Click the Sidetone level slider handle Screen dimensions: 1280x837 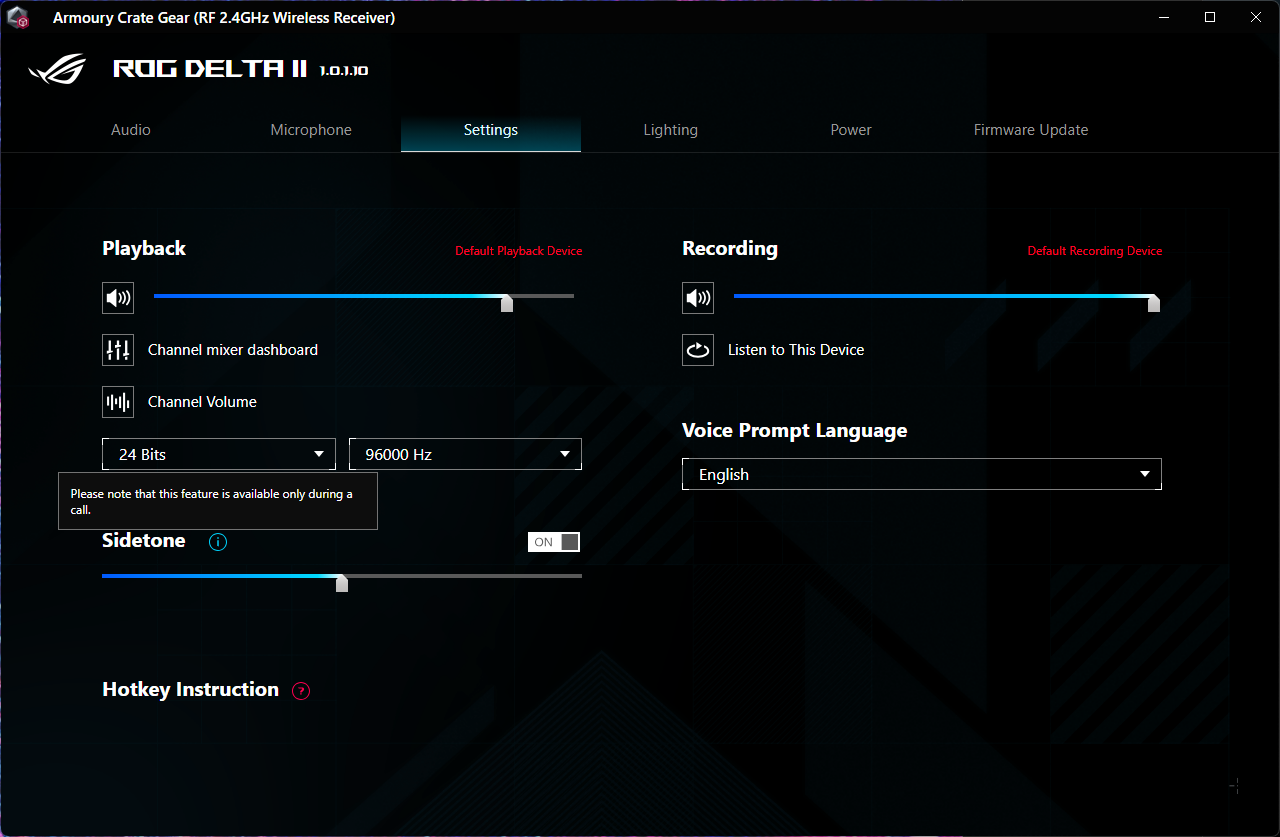(x=342, y=582)
